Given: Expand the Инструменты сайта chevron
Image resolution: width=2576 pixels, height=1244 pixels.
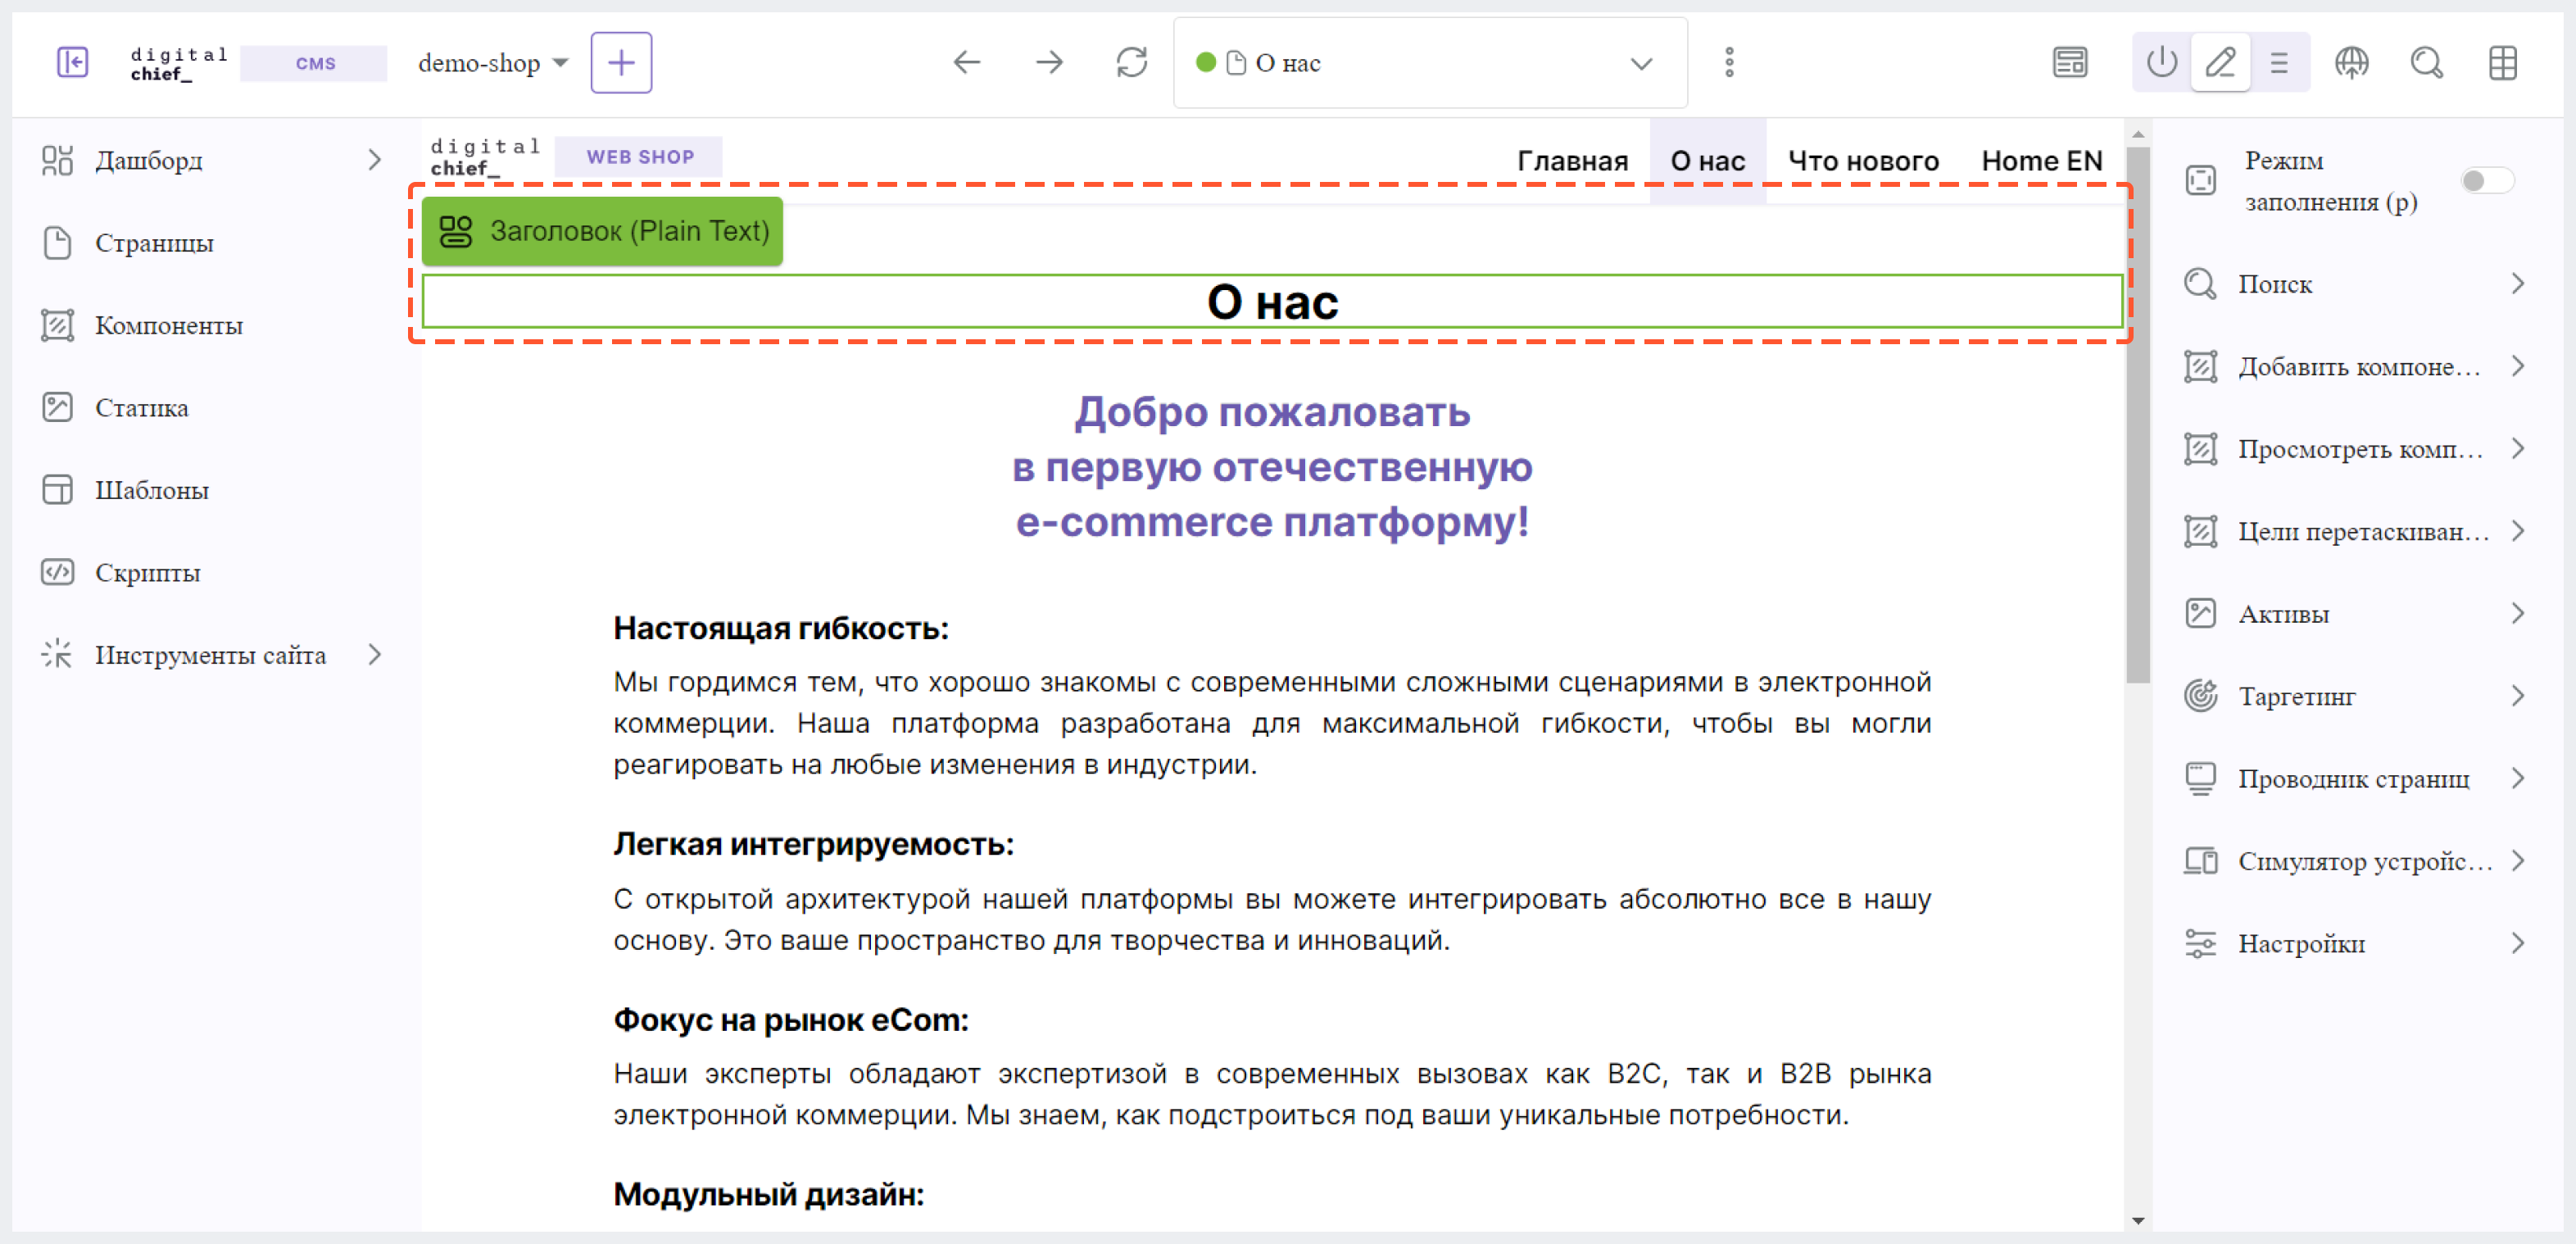Looking at the screenshot, I should [375, 655].
